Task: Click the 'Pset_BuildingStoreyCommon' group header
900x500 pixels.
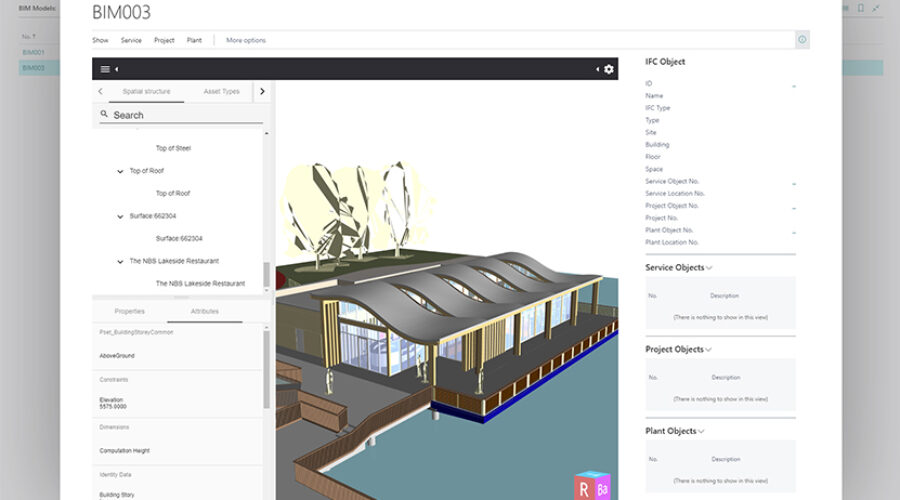Action: point(136,332)
